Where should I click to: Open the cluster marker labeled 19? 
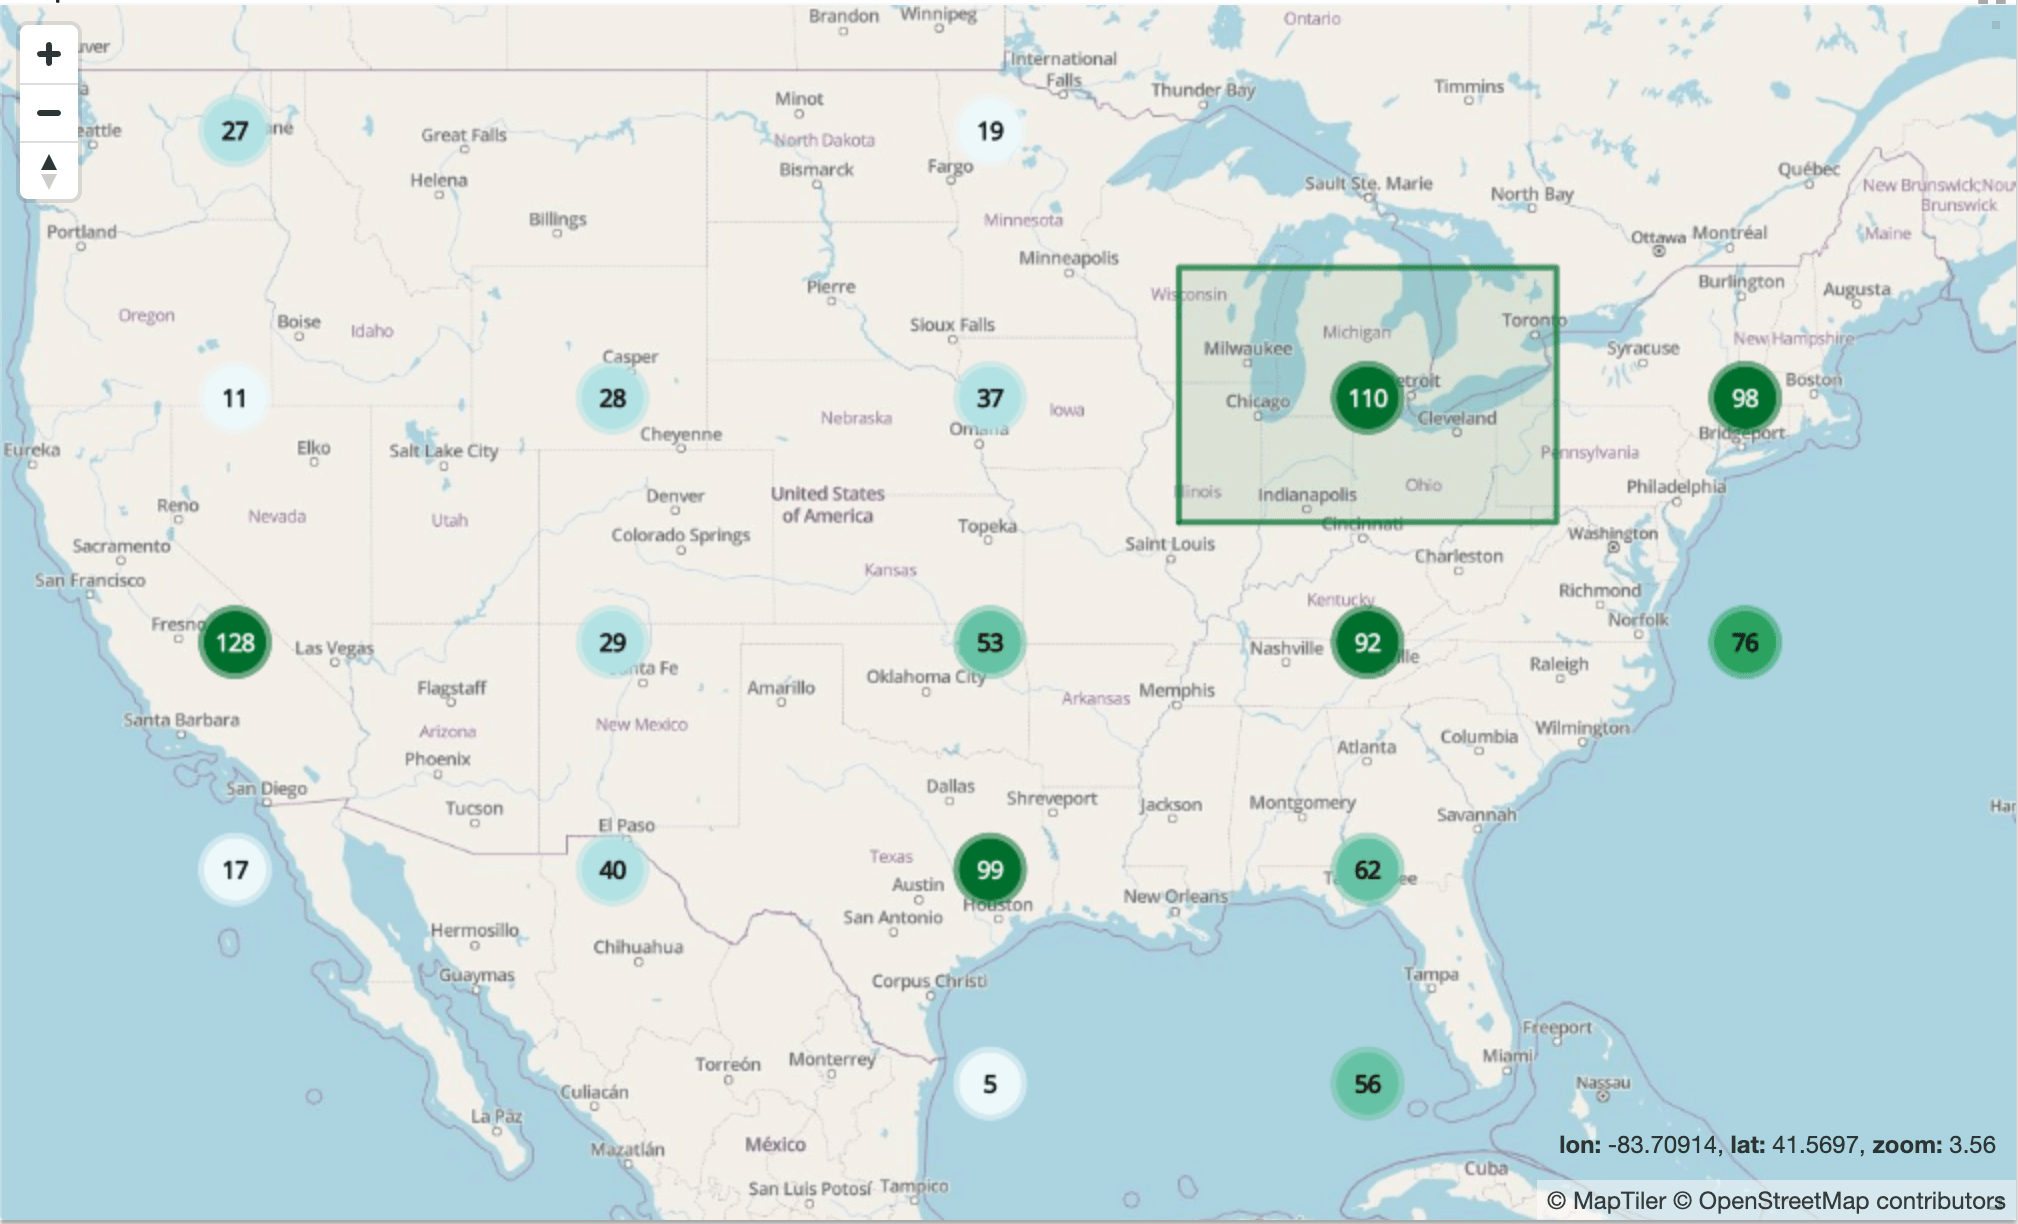tap(990, 131)
